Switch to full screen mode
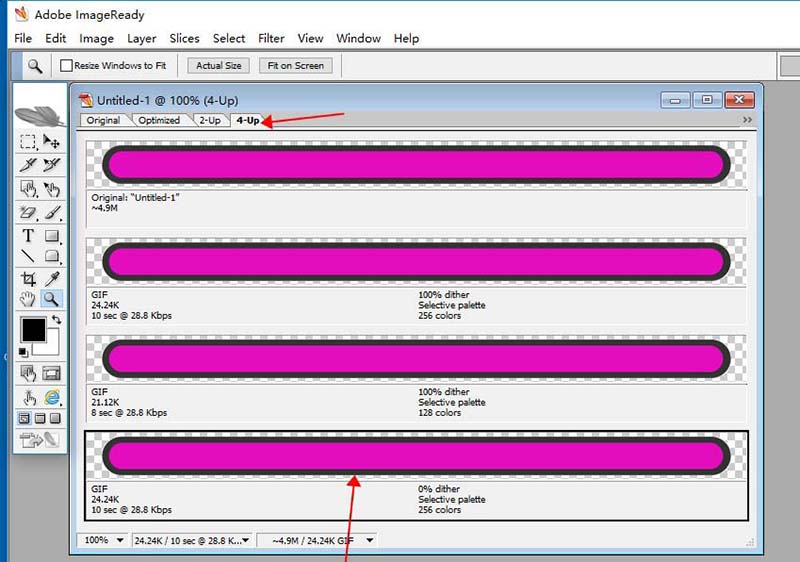The height and width of the screenshot is (562, 800). pyautogui.click(x=55, y=419)
